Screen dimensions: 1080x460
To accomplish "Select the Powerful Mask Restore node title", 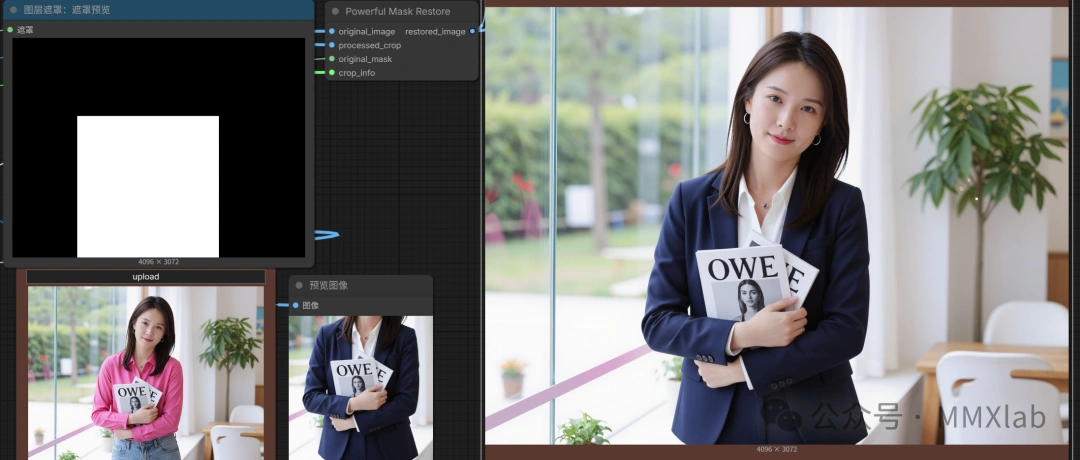I will tap(397, 11).
